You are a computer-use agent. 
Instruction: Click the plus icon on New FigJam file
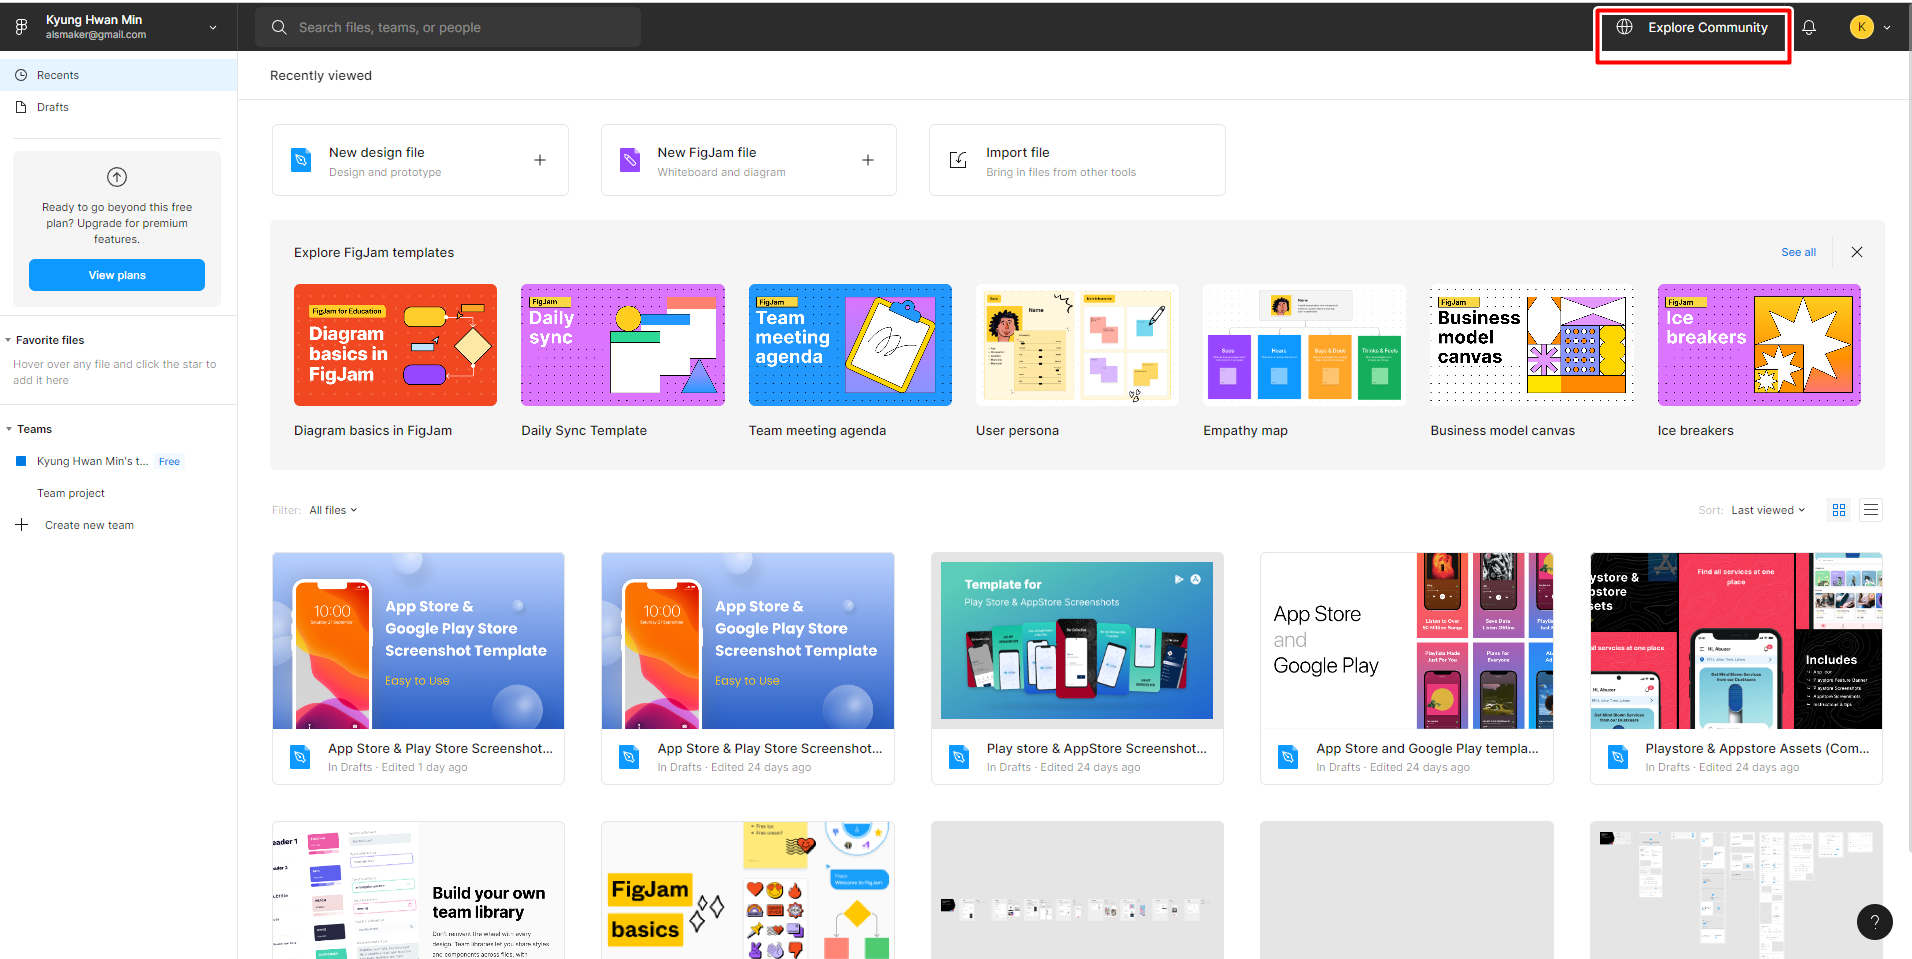pos(868,160)
